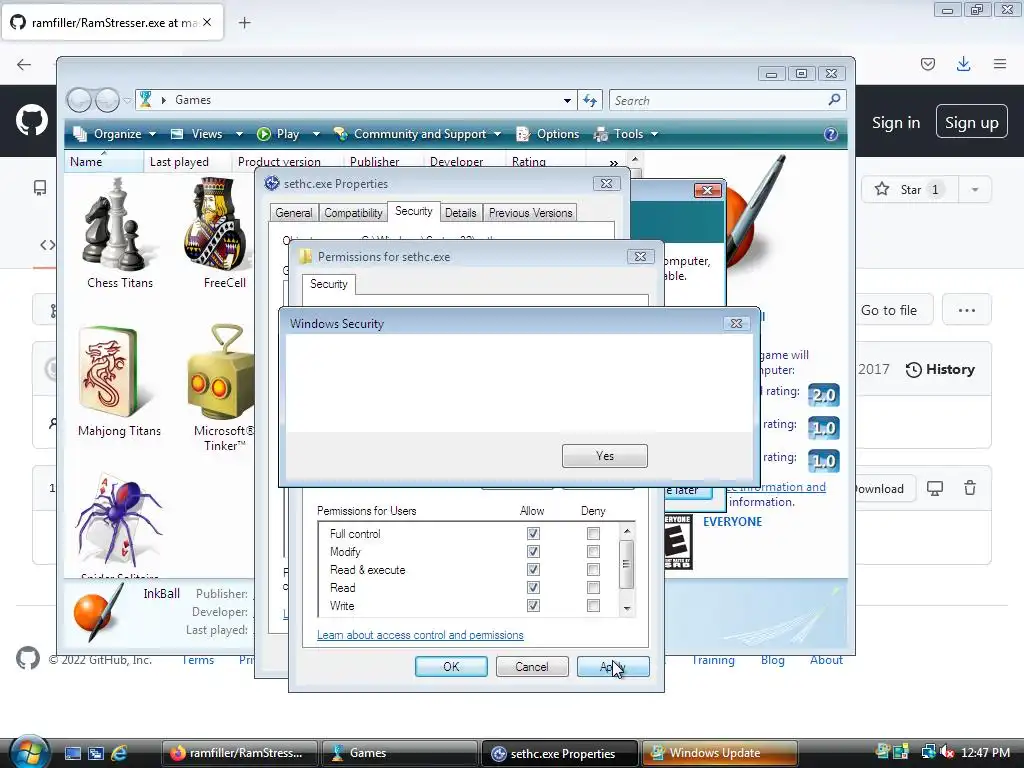The image size is (1024, 768).
Task: Switch to the Compatibility tab
Action: (x=353, y=213)
